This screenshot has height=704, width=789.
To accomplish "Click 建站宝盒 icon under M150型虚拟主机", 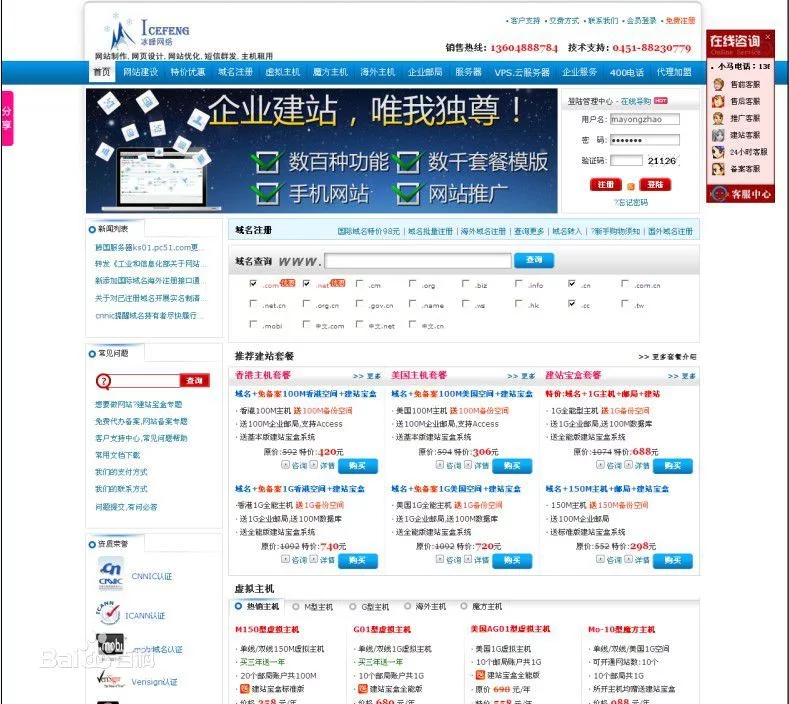I will click(245, 688).
